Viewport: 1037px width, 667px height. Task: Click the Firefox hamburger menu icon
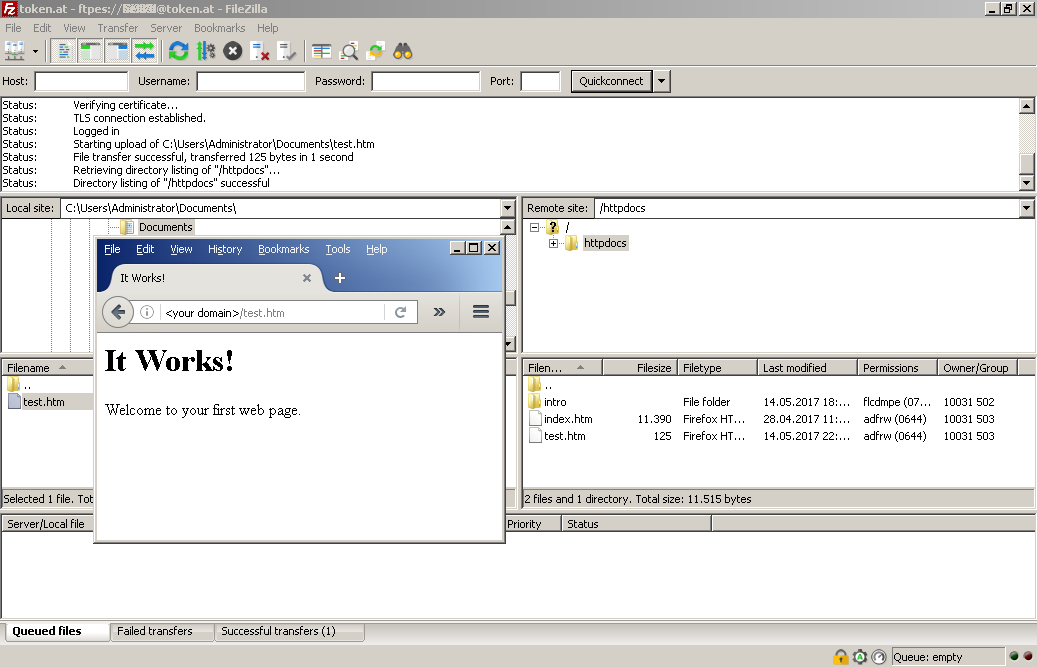coord(481,312)
